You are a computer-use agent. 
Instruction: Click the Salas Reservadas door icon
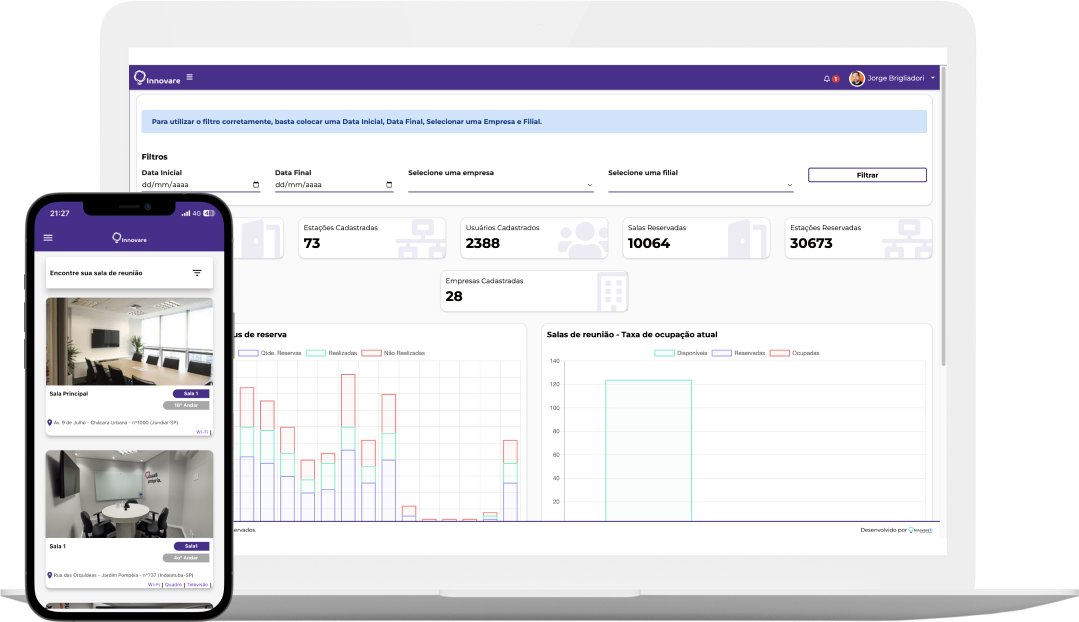pyautogui.click(x=747, y=239)
